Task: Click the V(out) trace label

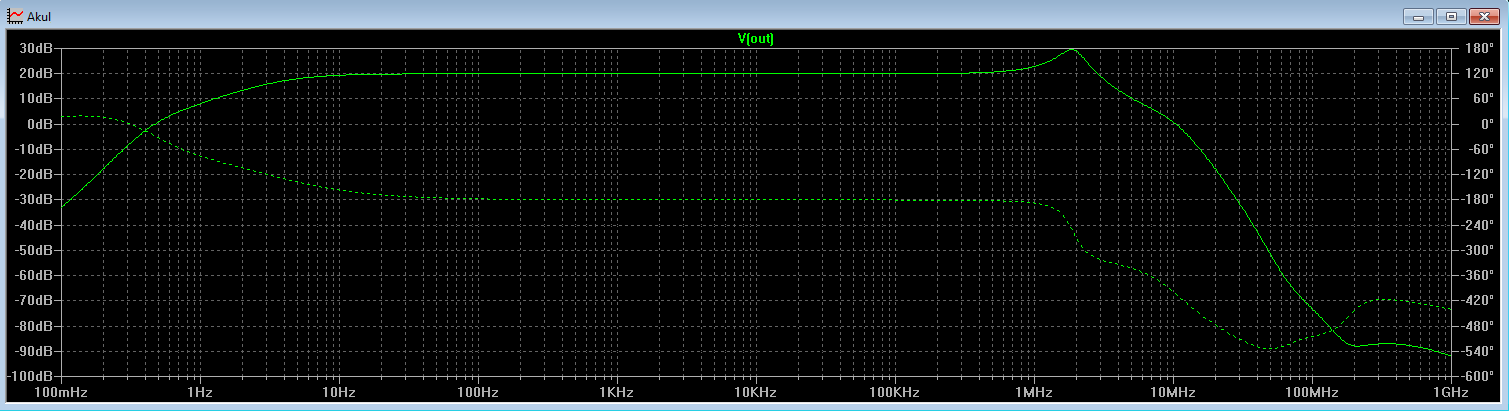Action: tap(755, 39)
